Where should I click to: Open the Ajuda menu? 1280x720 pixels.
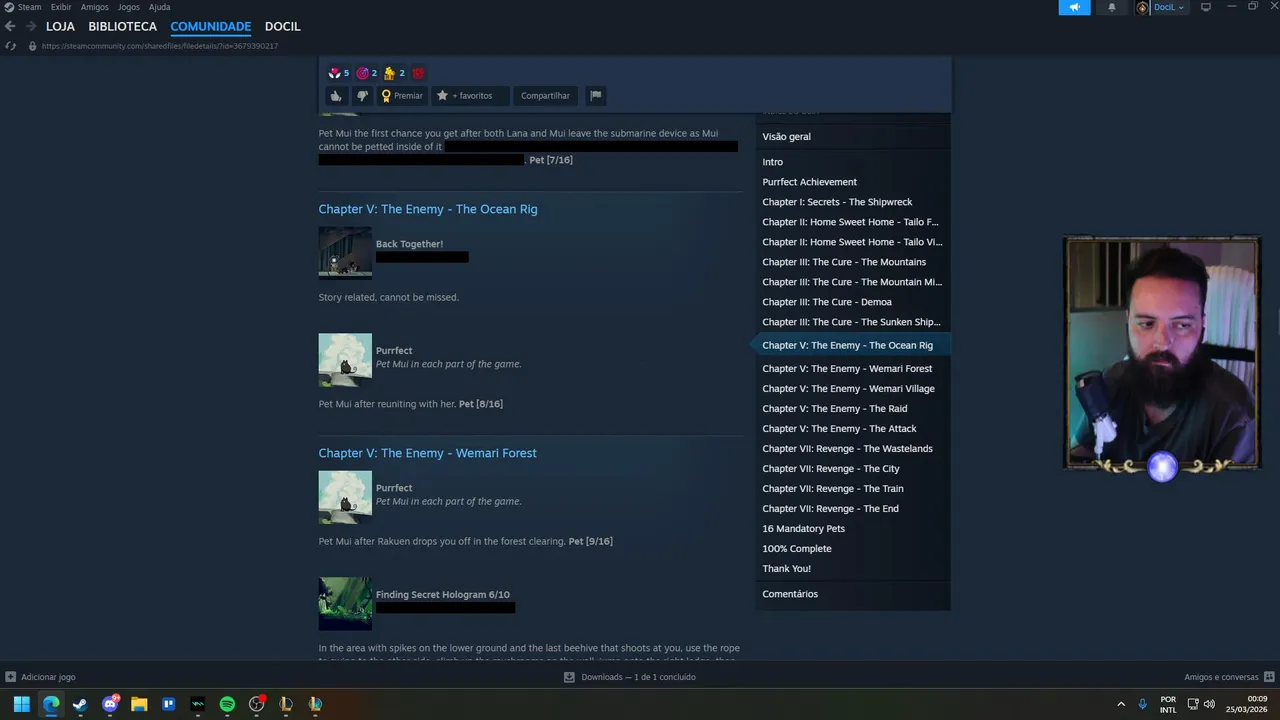[159, 7]
